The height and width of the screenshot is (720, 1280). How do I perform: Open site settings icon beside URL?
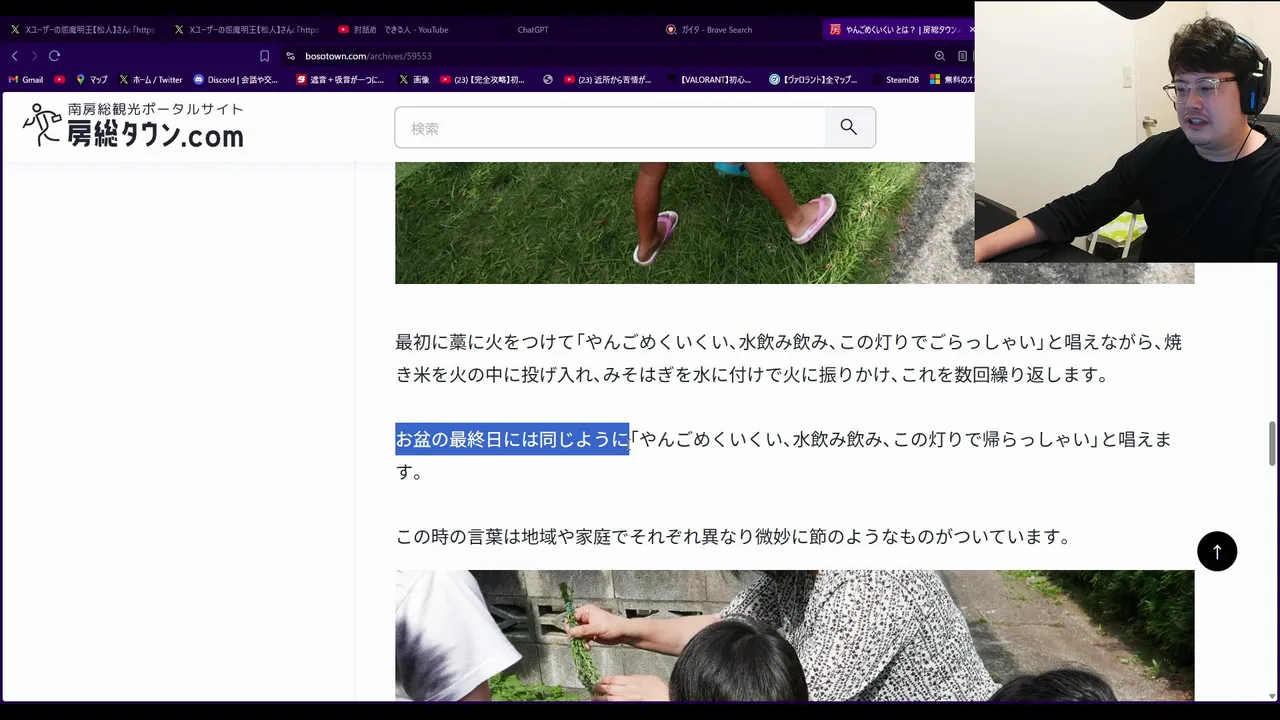290,56
